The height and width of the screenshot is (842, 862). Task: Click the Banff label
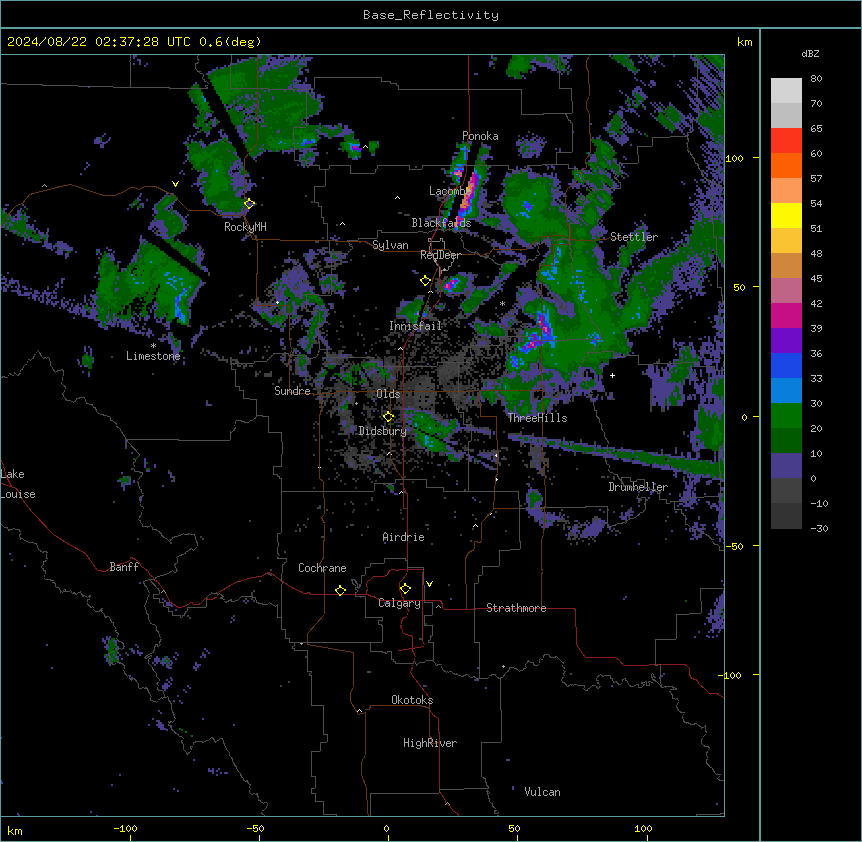(124, 567)
